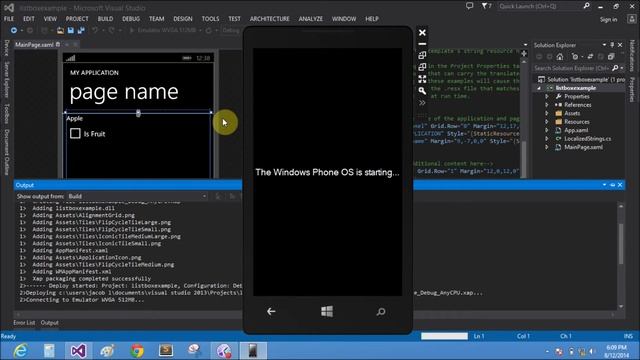Viewport: 640px width, 360px height.
Task: Click Solution Explorer pending changes filter icon
Action: click(x=575, y=57)
